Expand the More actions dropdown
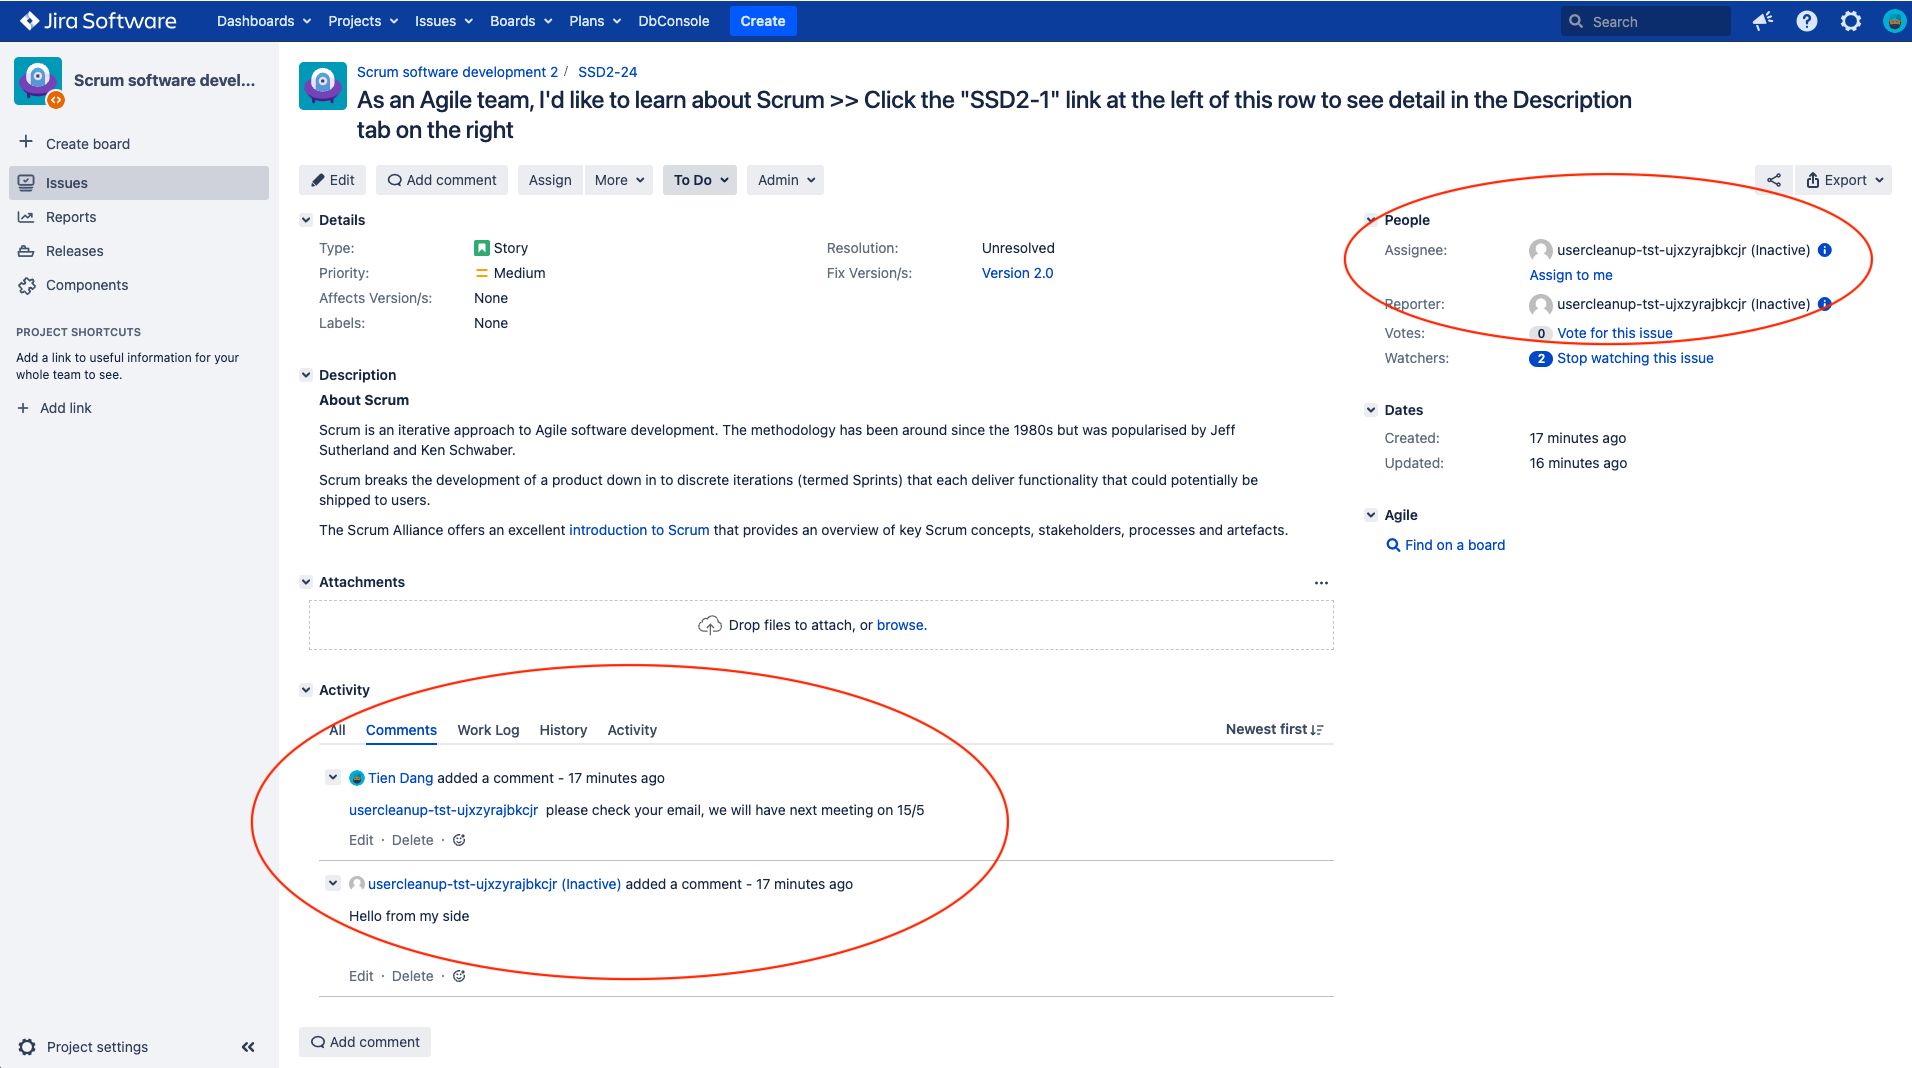The image size is (1912, 1068). click(x=618, y=180)
